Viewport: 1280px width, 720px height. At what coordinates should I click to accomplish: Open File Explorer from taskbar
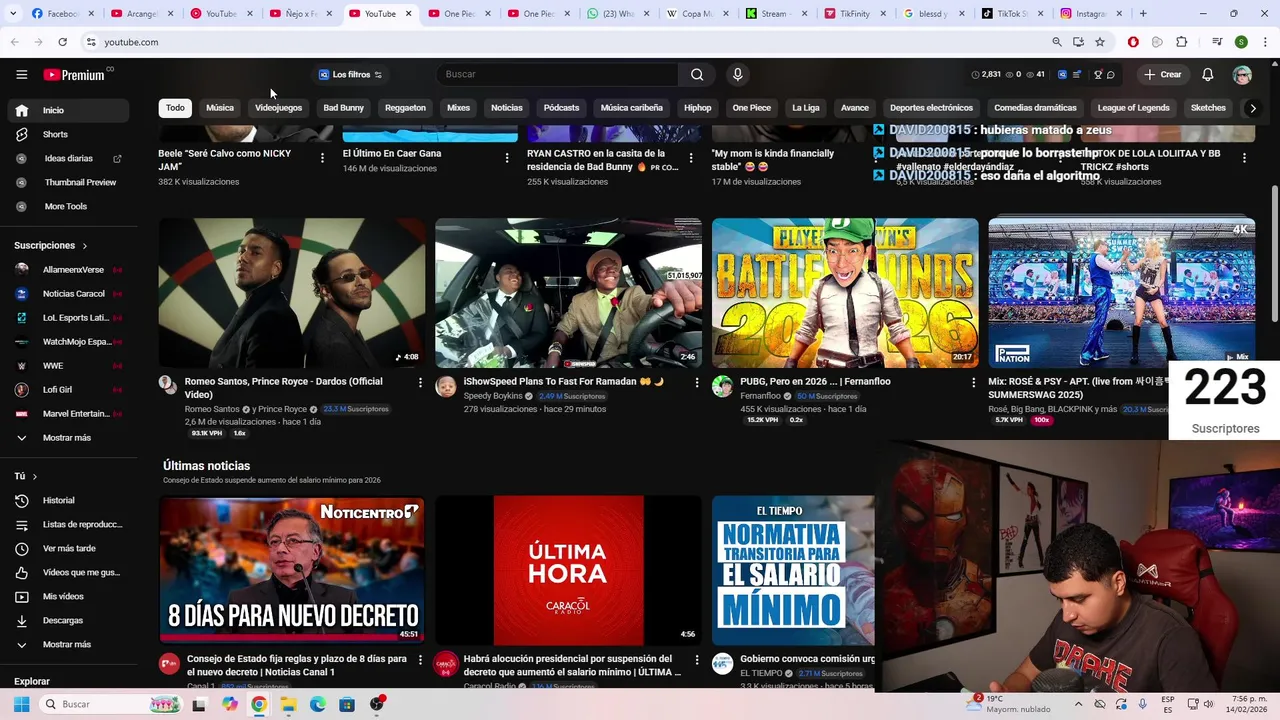click(288, 704)
